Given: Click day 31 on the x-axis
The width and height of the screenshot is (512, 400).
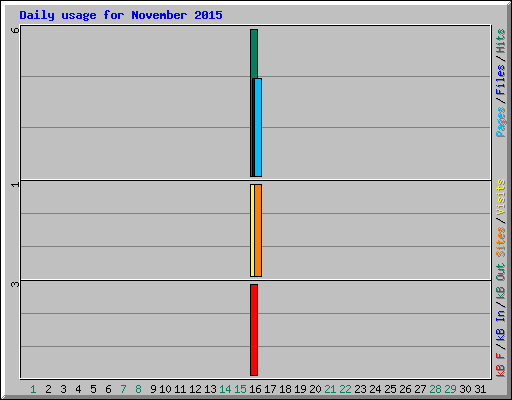Looking at the screenshot, I should (480, 389).
